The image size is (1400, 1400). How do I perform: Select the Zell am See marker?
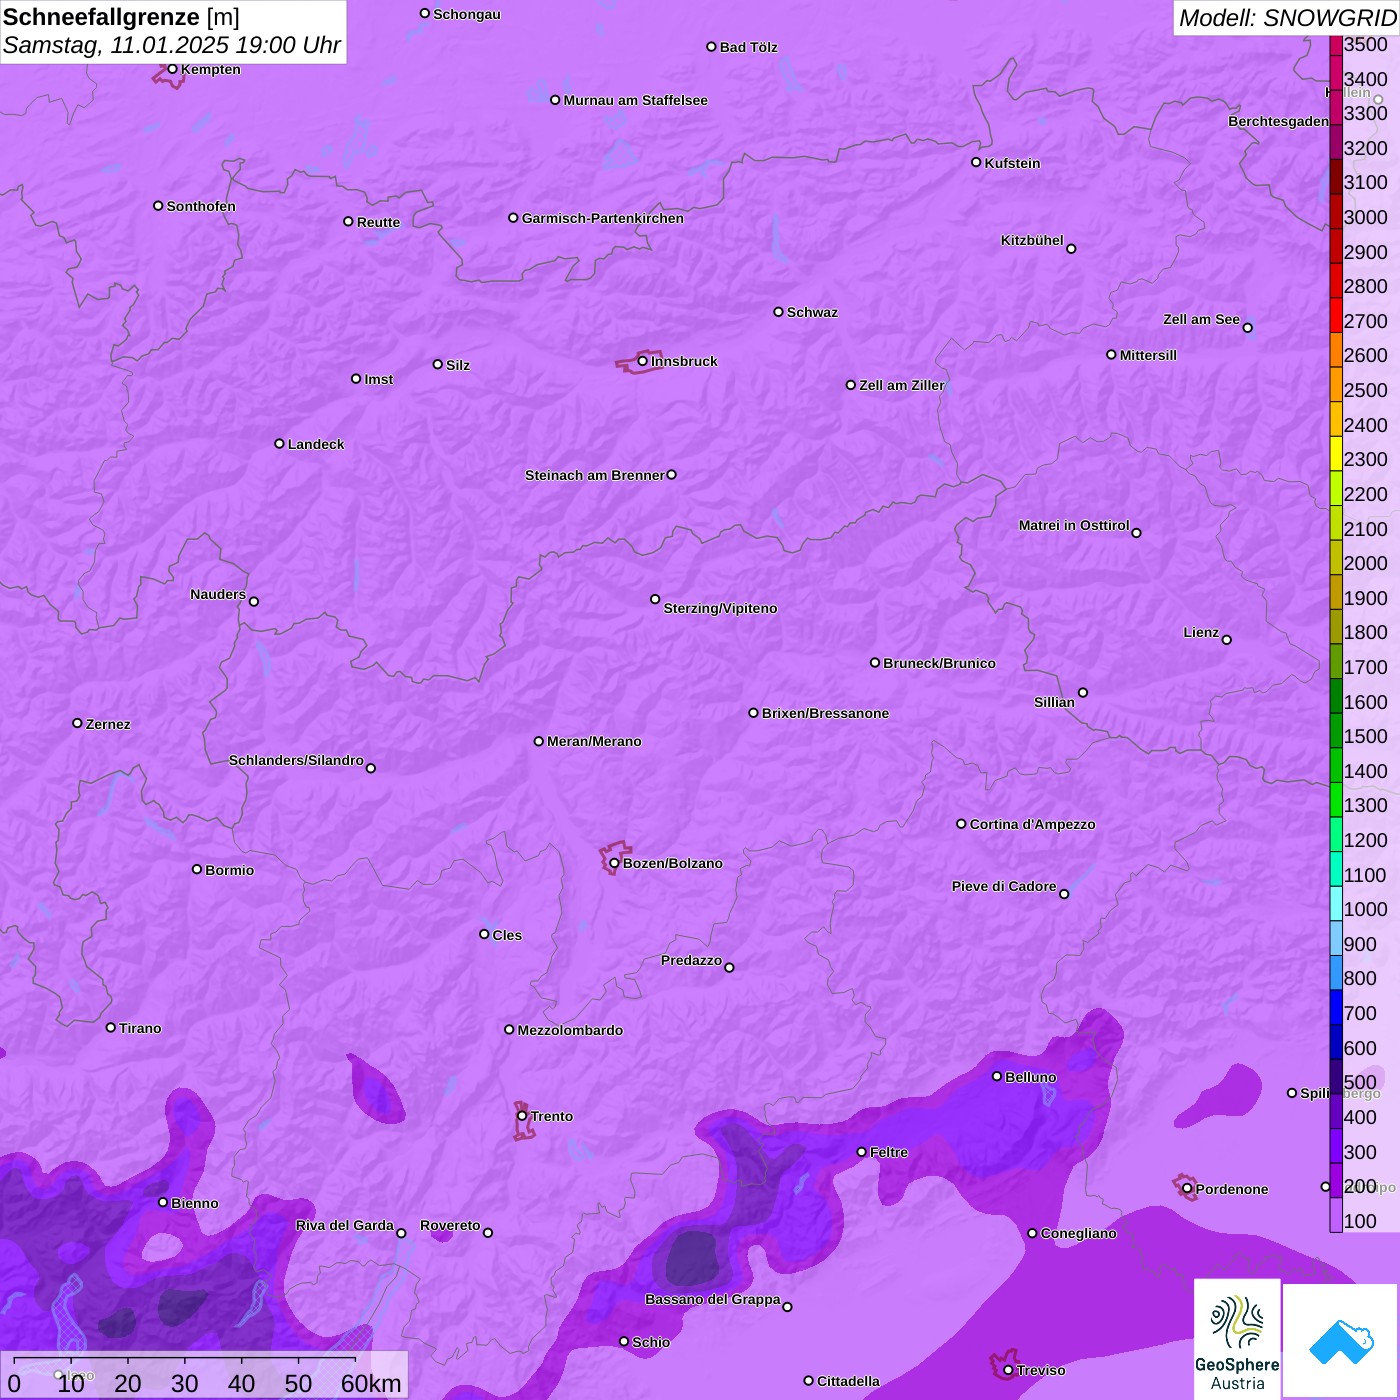pyautogui.click(x=1247, y=328)
